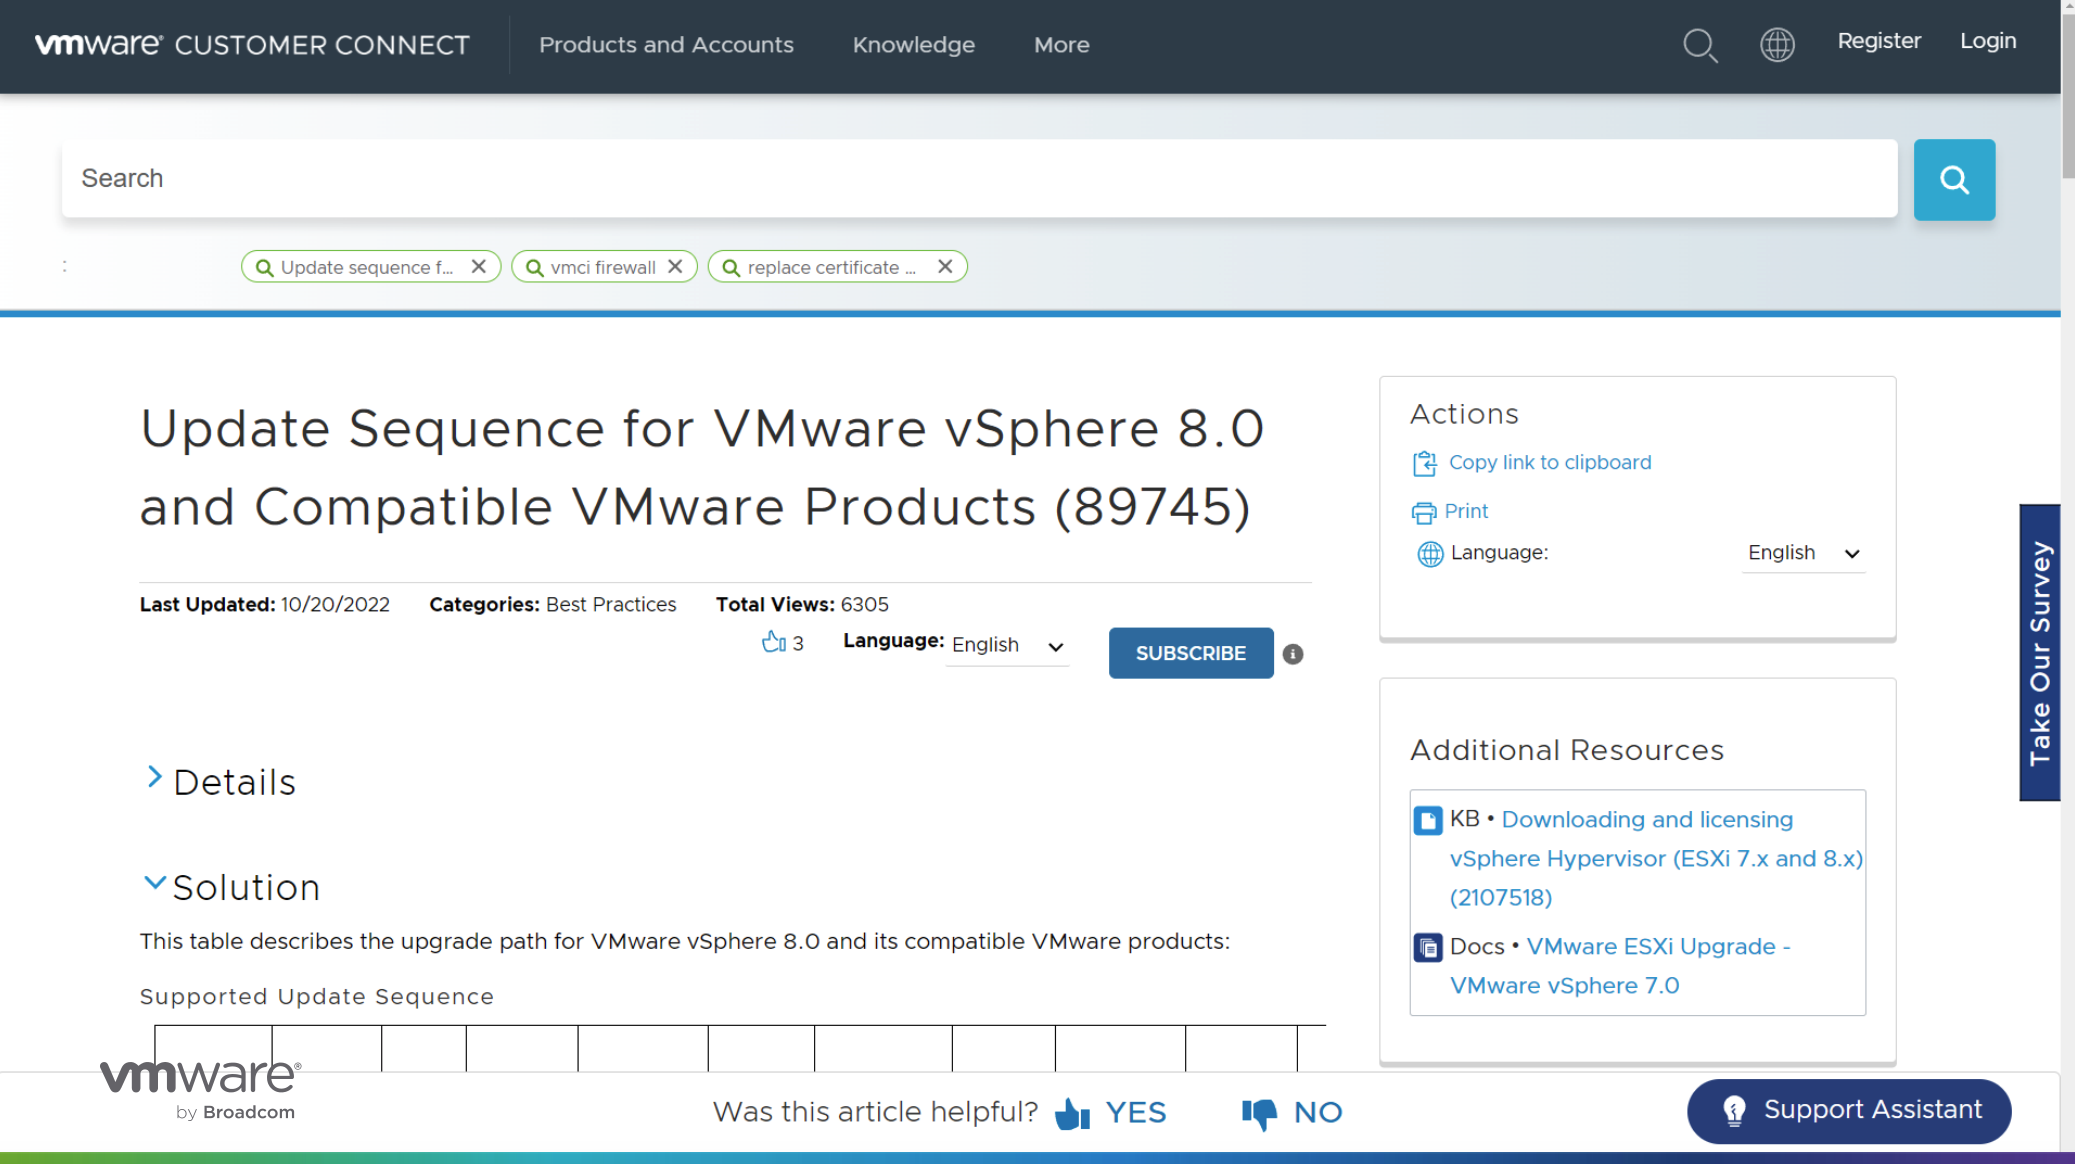Open the Language dropdown in Actions panel

[1803, 553]
